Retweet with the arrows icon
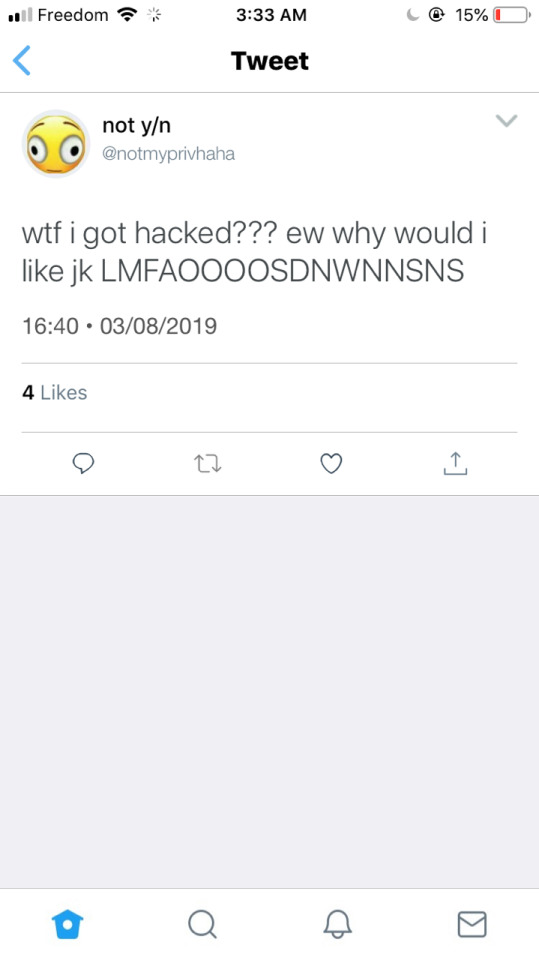Viewport: 539px width, 960px height. (208, 464)
